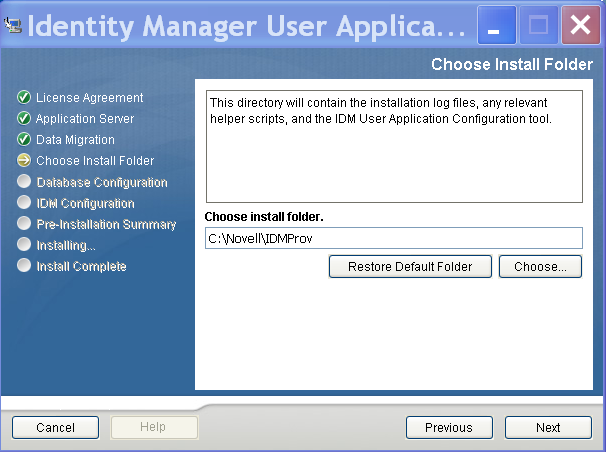
Task: Click the License Agreement green checkmark icon
Action: click(24, 97)
